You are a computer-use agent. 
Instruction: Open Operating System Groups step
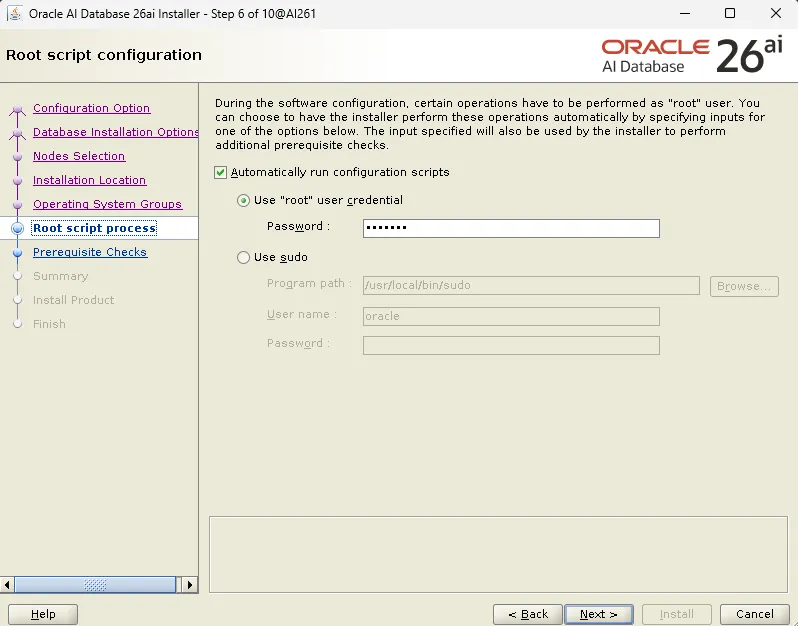107,204
